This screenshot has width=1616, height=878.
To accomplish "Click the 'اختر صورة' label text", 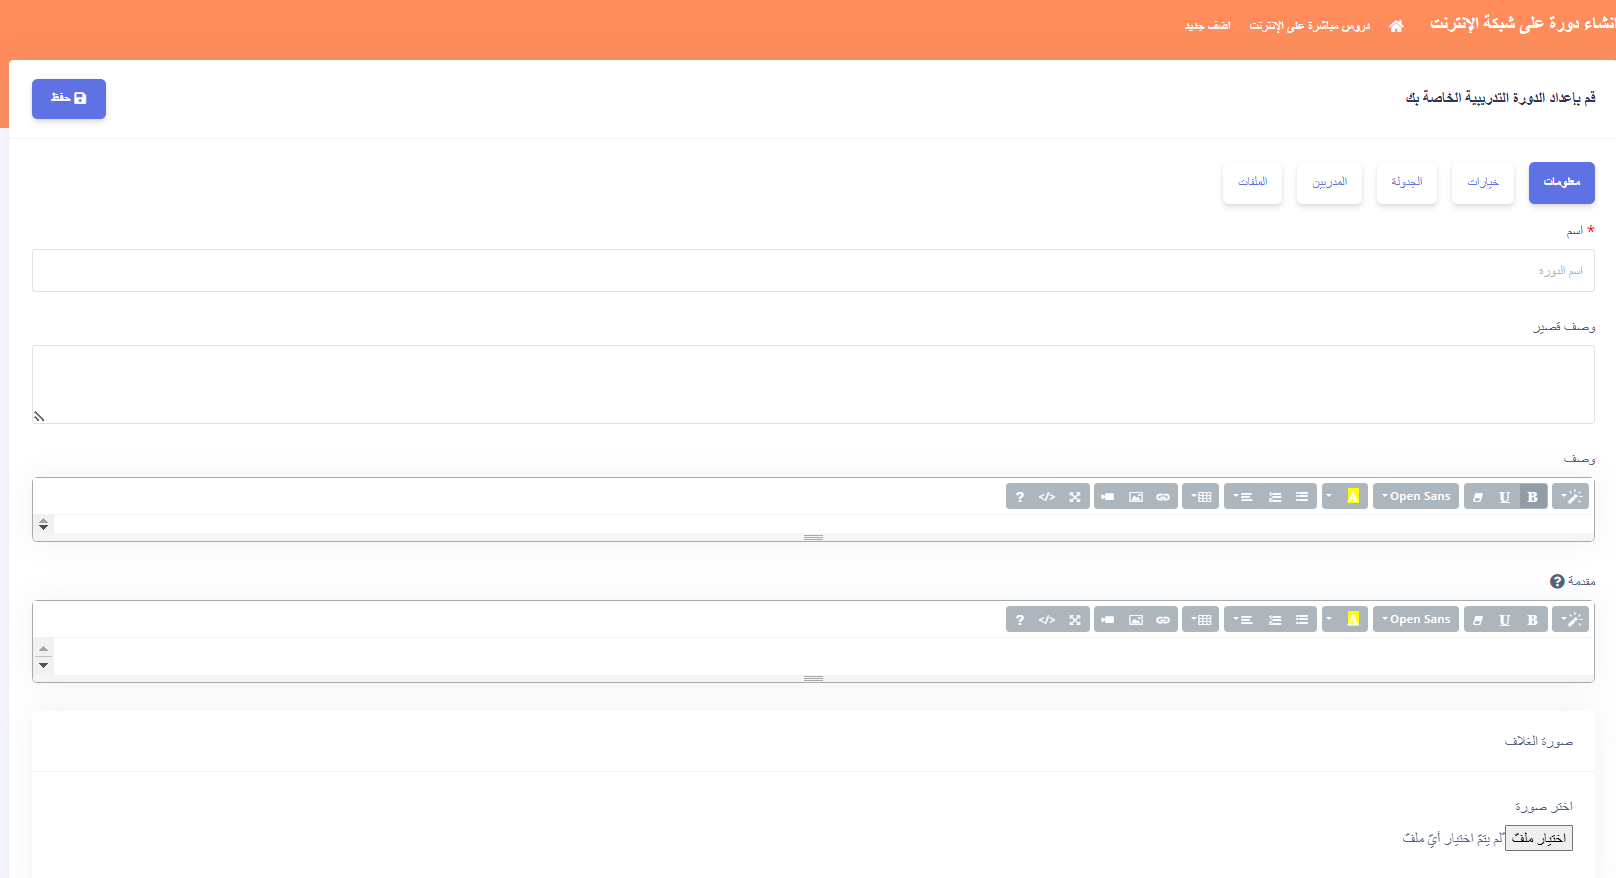I will 1544,806.
